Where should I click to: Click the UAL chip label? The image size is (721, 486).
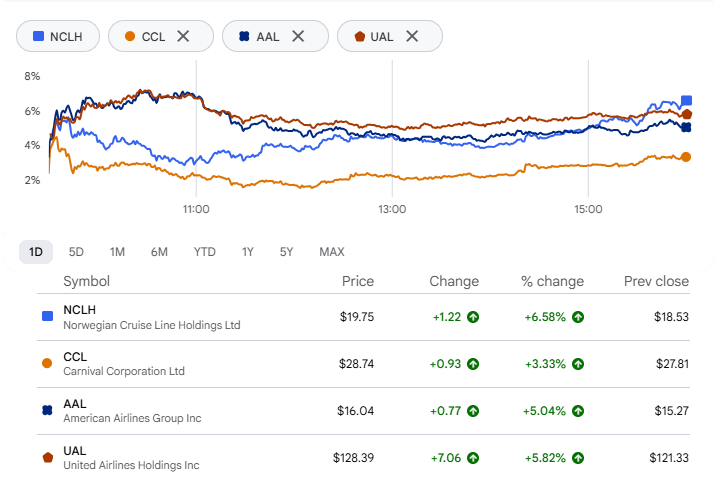(382, 37)
